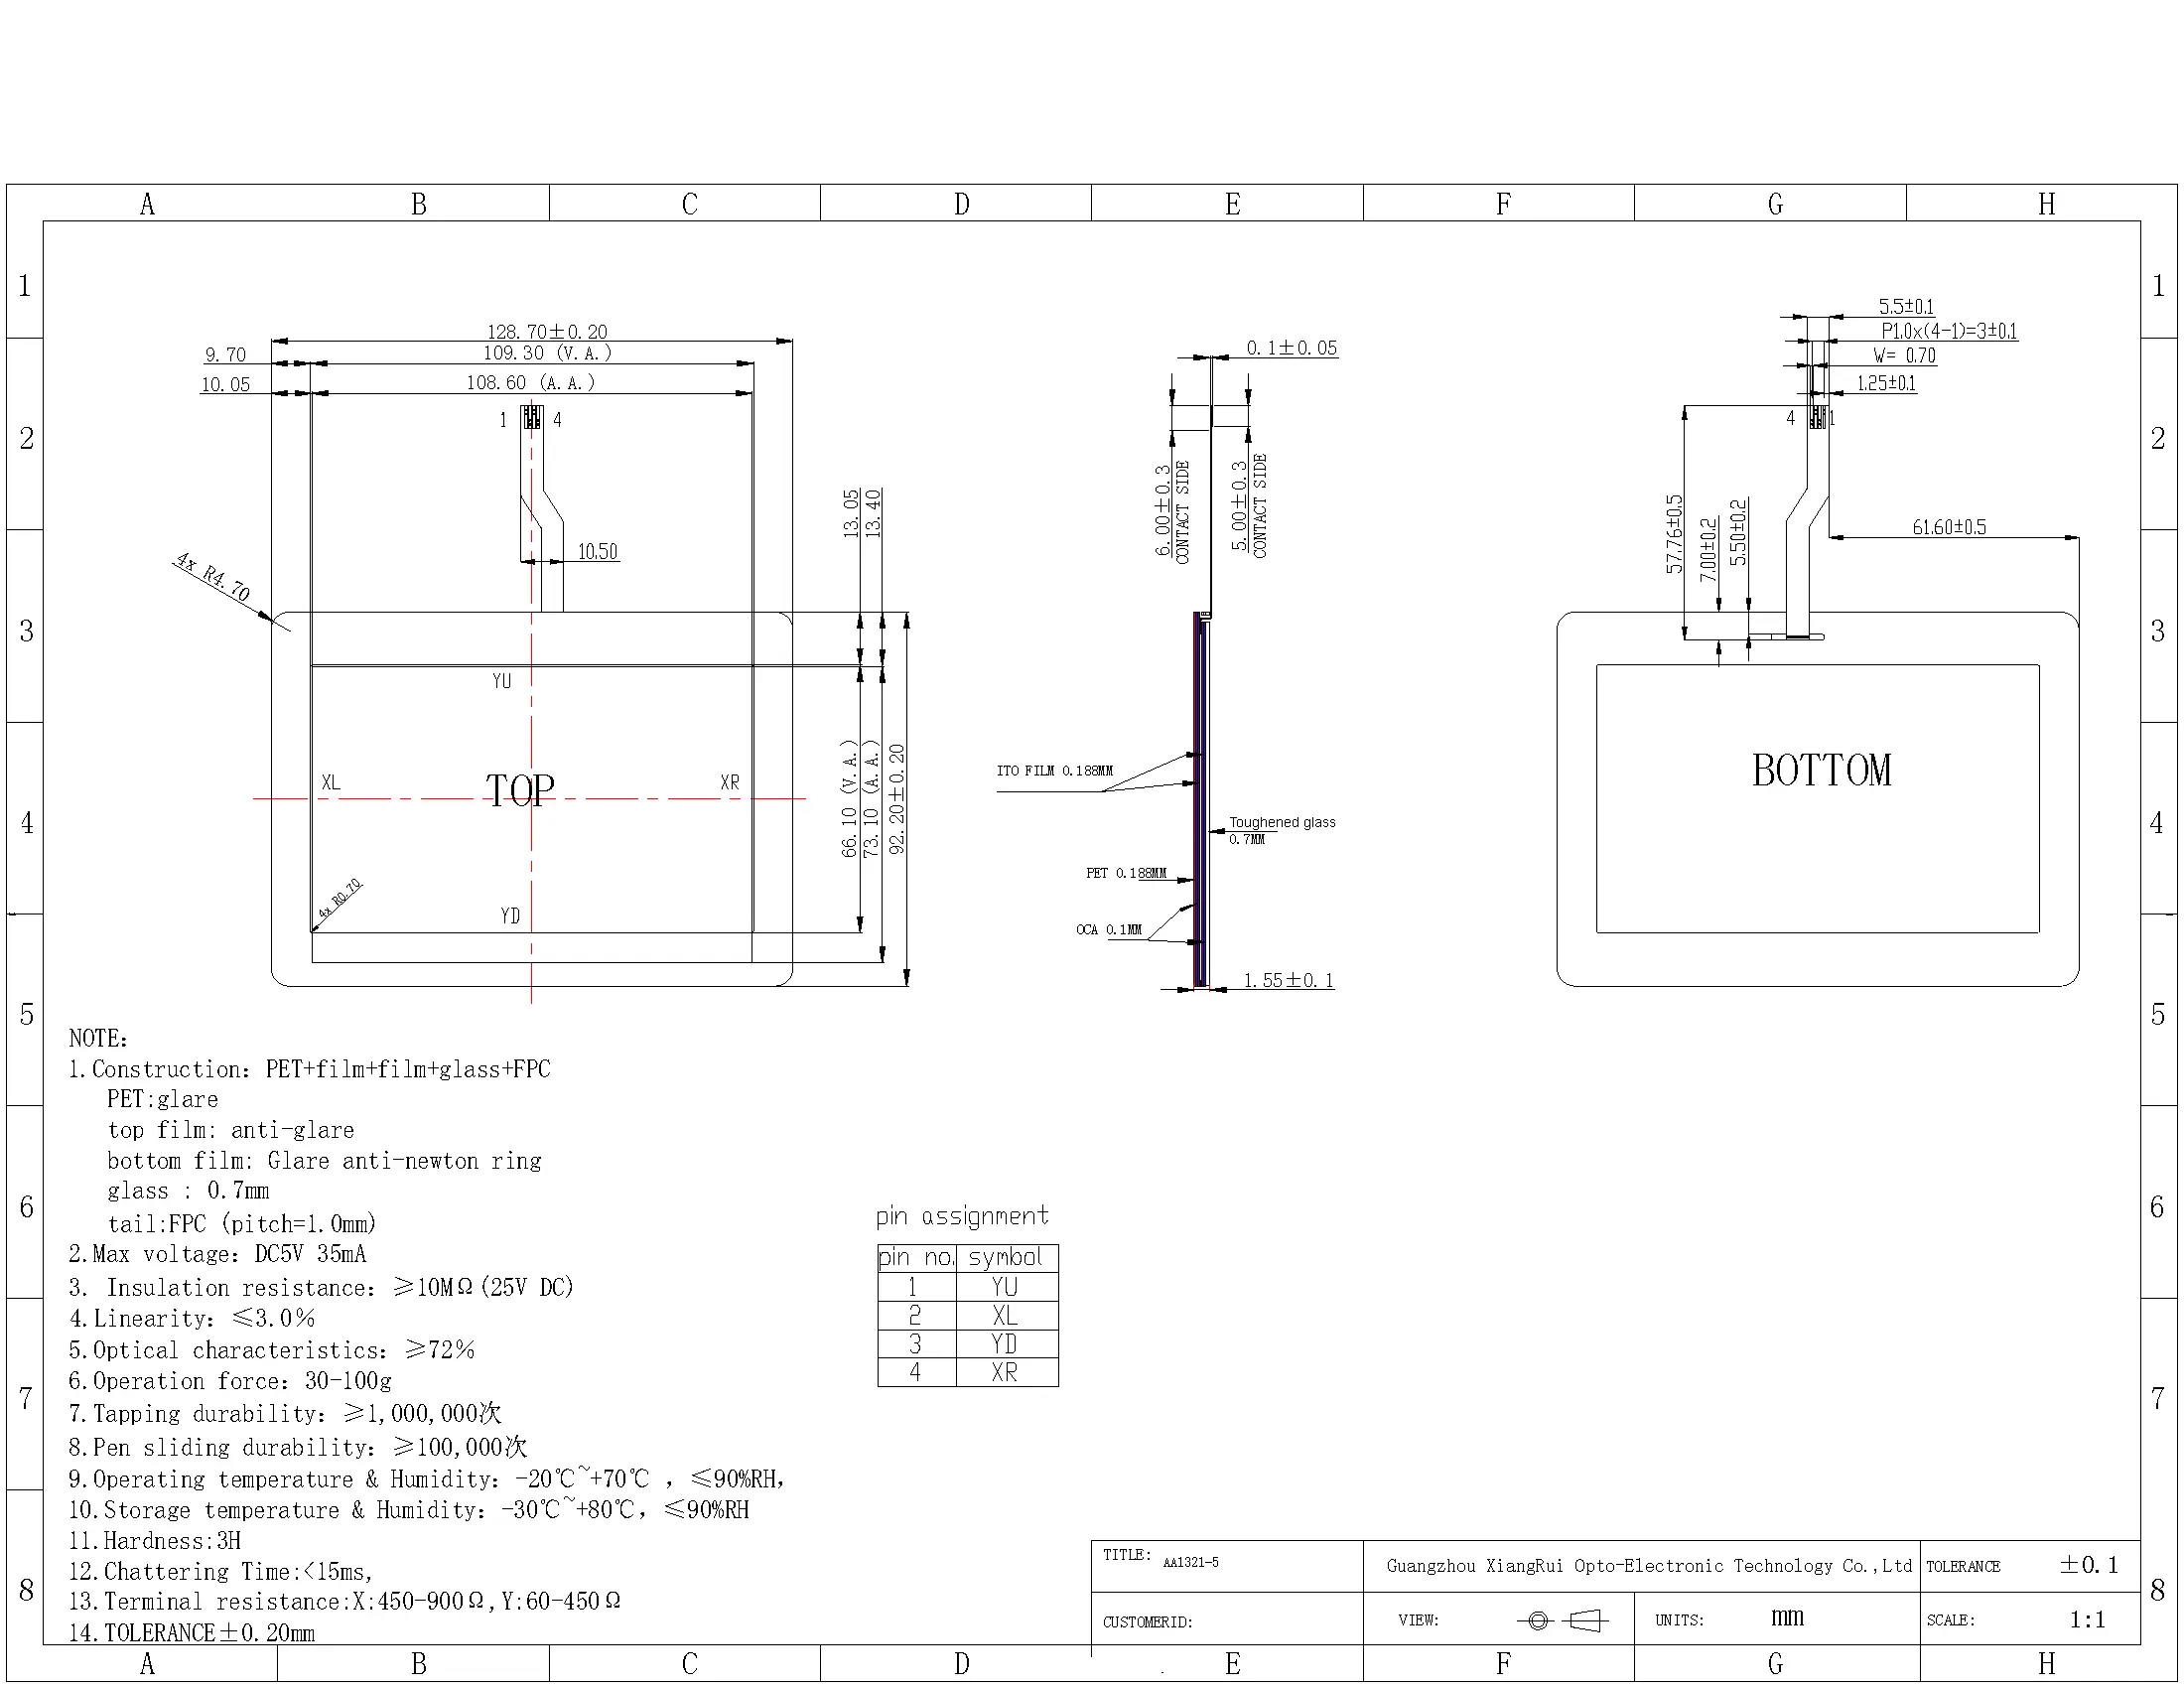2184x1688 pixels.
Task: Select note 9 Operating temperature & Humidity
Action: tap(427, 1478)
